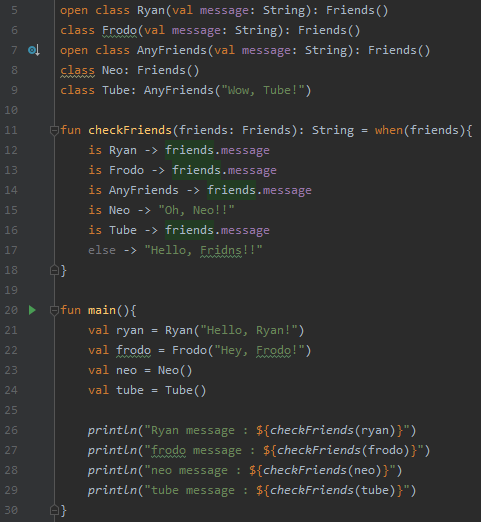This screenshot has width=481, height=522.
Task: Click the AnyFriends class name on line 7
Action: [x=172, y=50]
